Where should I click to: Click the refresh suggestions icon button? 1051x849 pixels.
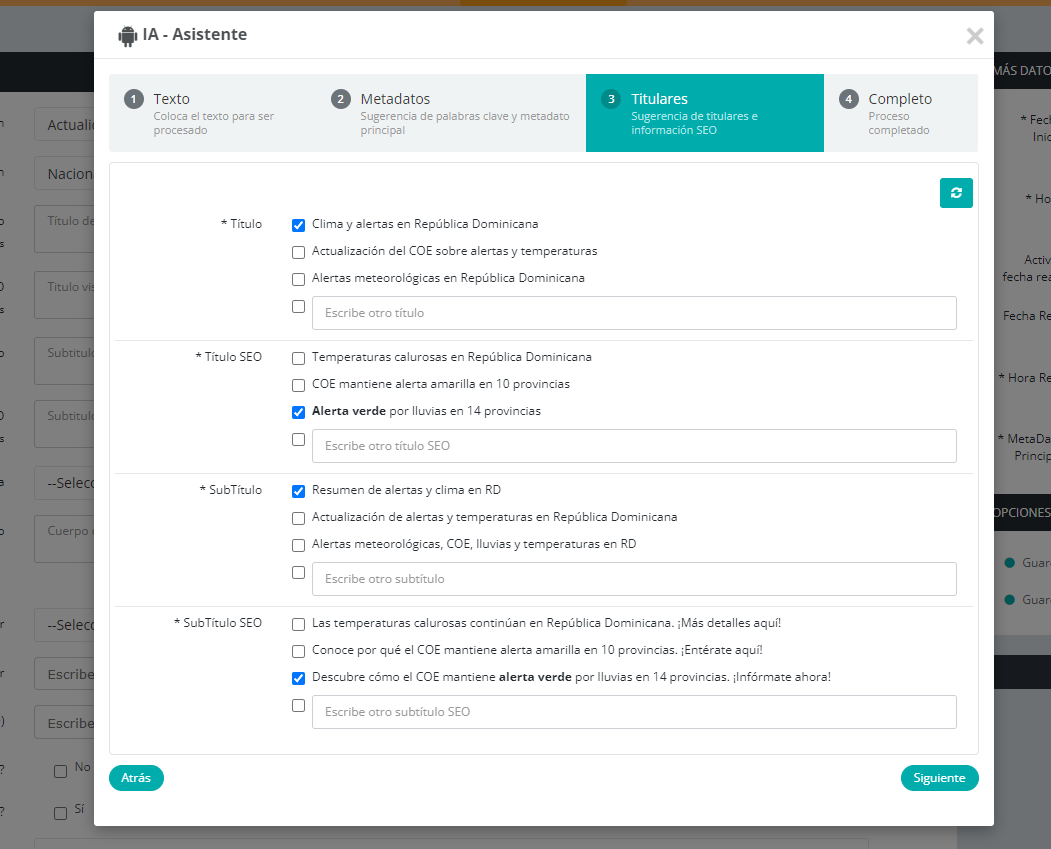click(x=956, y=193)
